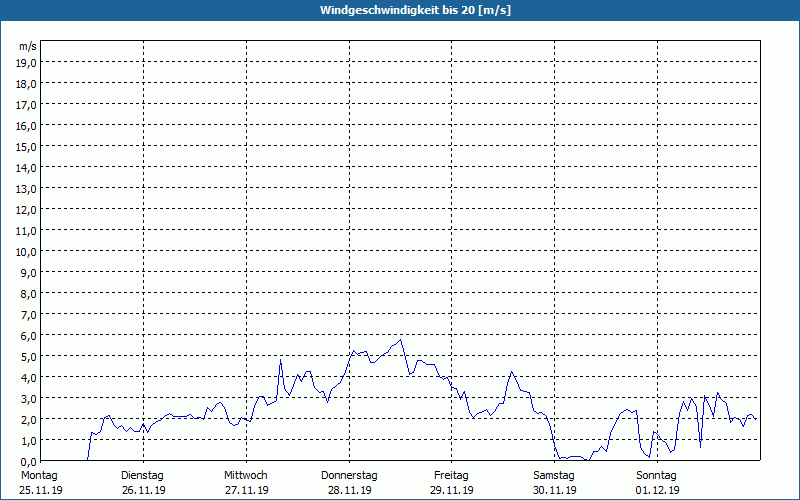Click the date '27.11.19'
Image resolution: width=800 pixels, height=500 pixels.
coord(247,490)
